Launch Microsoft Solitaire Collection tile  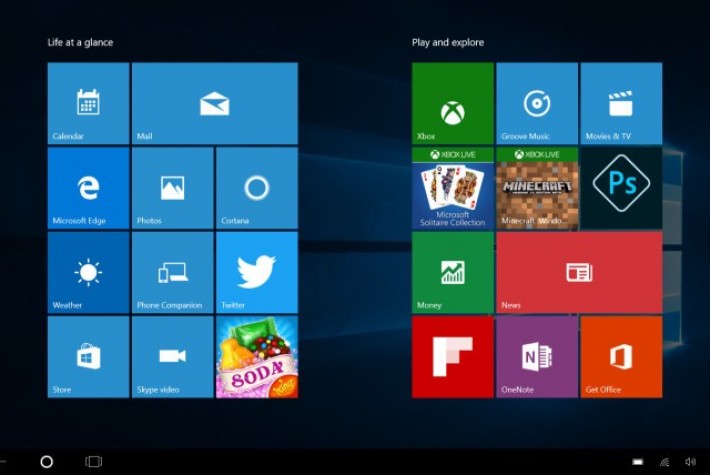pos(453,188)
